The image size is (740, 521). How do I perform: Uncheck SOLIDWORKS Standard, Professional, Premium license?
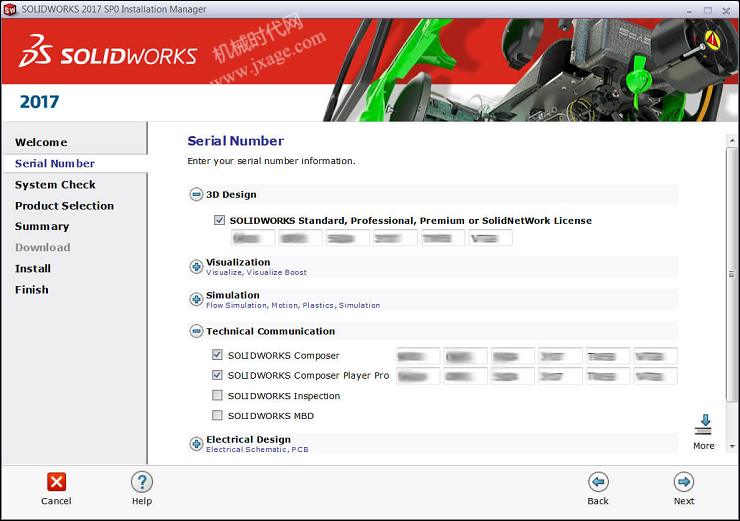point(219,220)
